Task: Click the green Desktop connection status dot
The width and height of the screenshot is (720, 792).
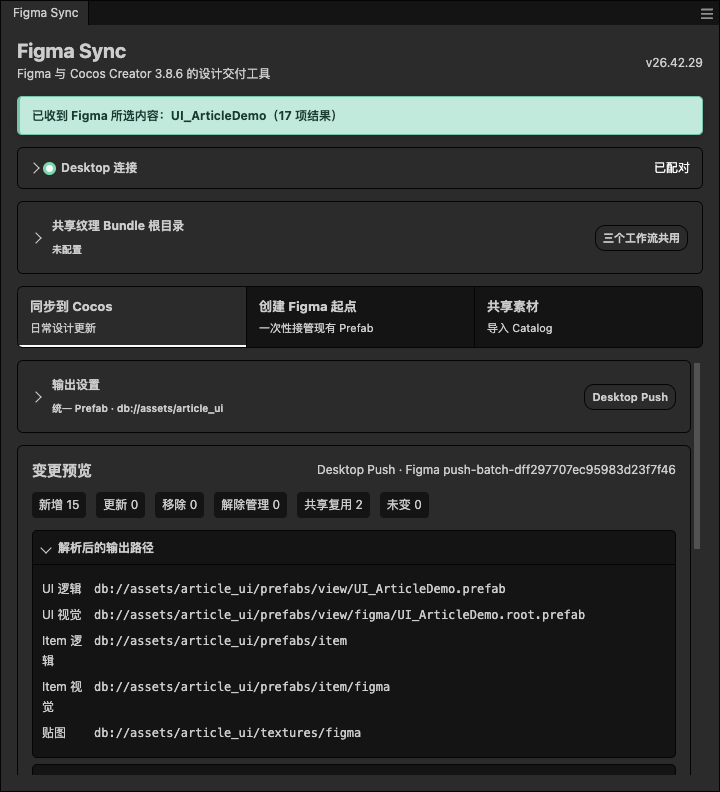Action: click(50, 168)
